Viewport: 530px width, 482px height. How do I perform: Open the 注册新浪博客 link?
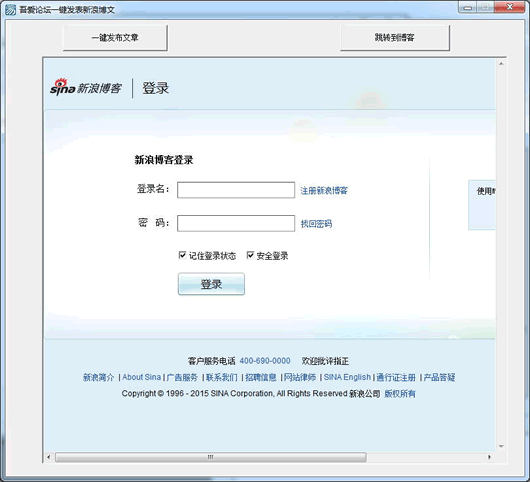324,190
